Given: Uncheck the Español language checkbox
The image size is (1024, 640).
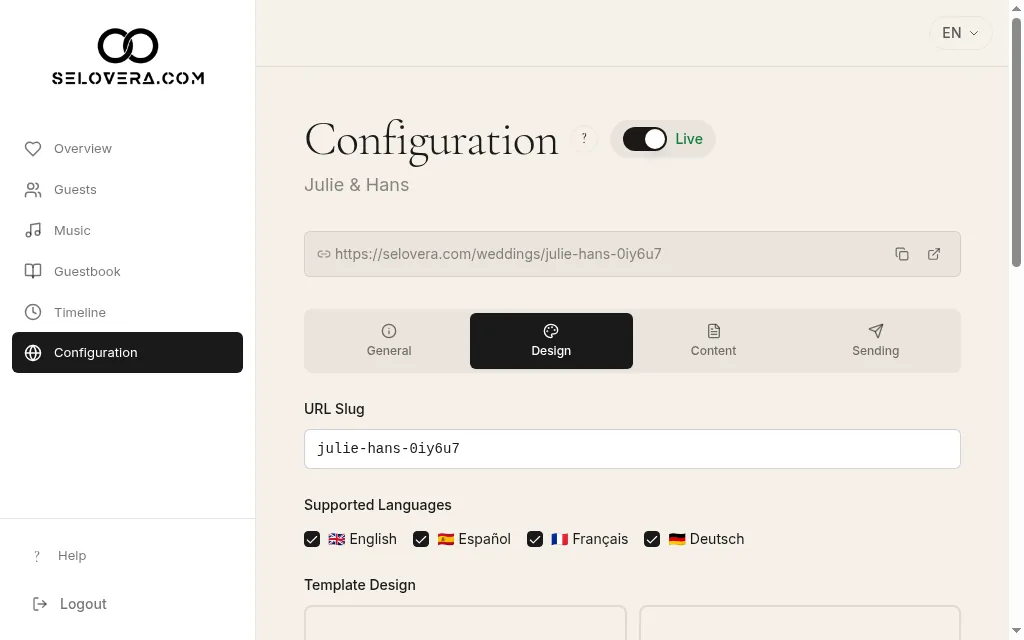Looking at the screenshot, I should (x=421, y=539).
